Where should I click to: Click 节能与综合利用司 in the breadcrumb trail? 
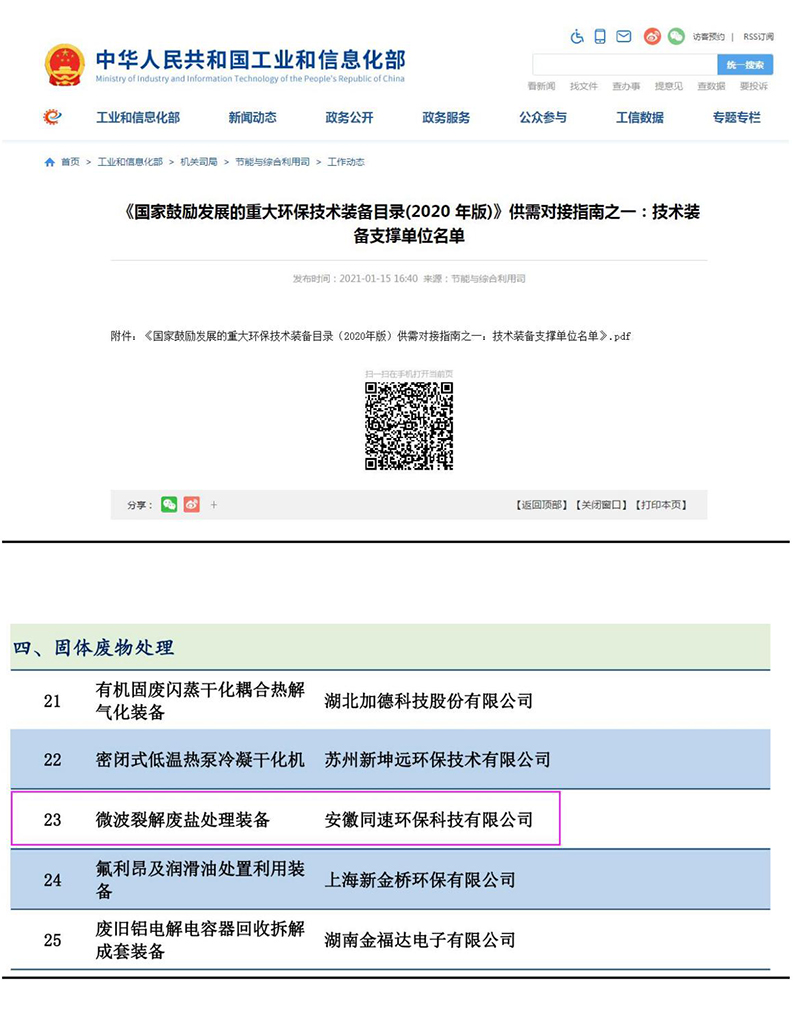pos(272,162)
